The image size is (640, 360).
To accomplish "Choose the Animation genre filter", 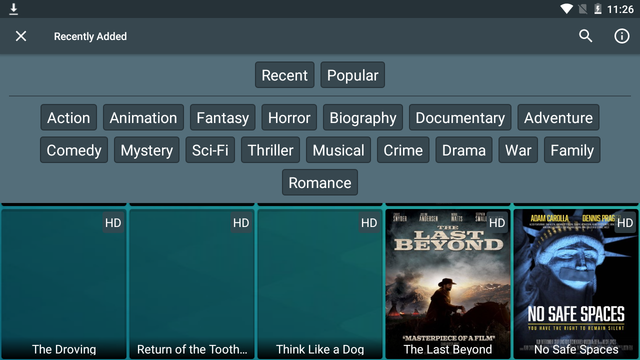I will coord(143,118).
